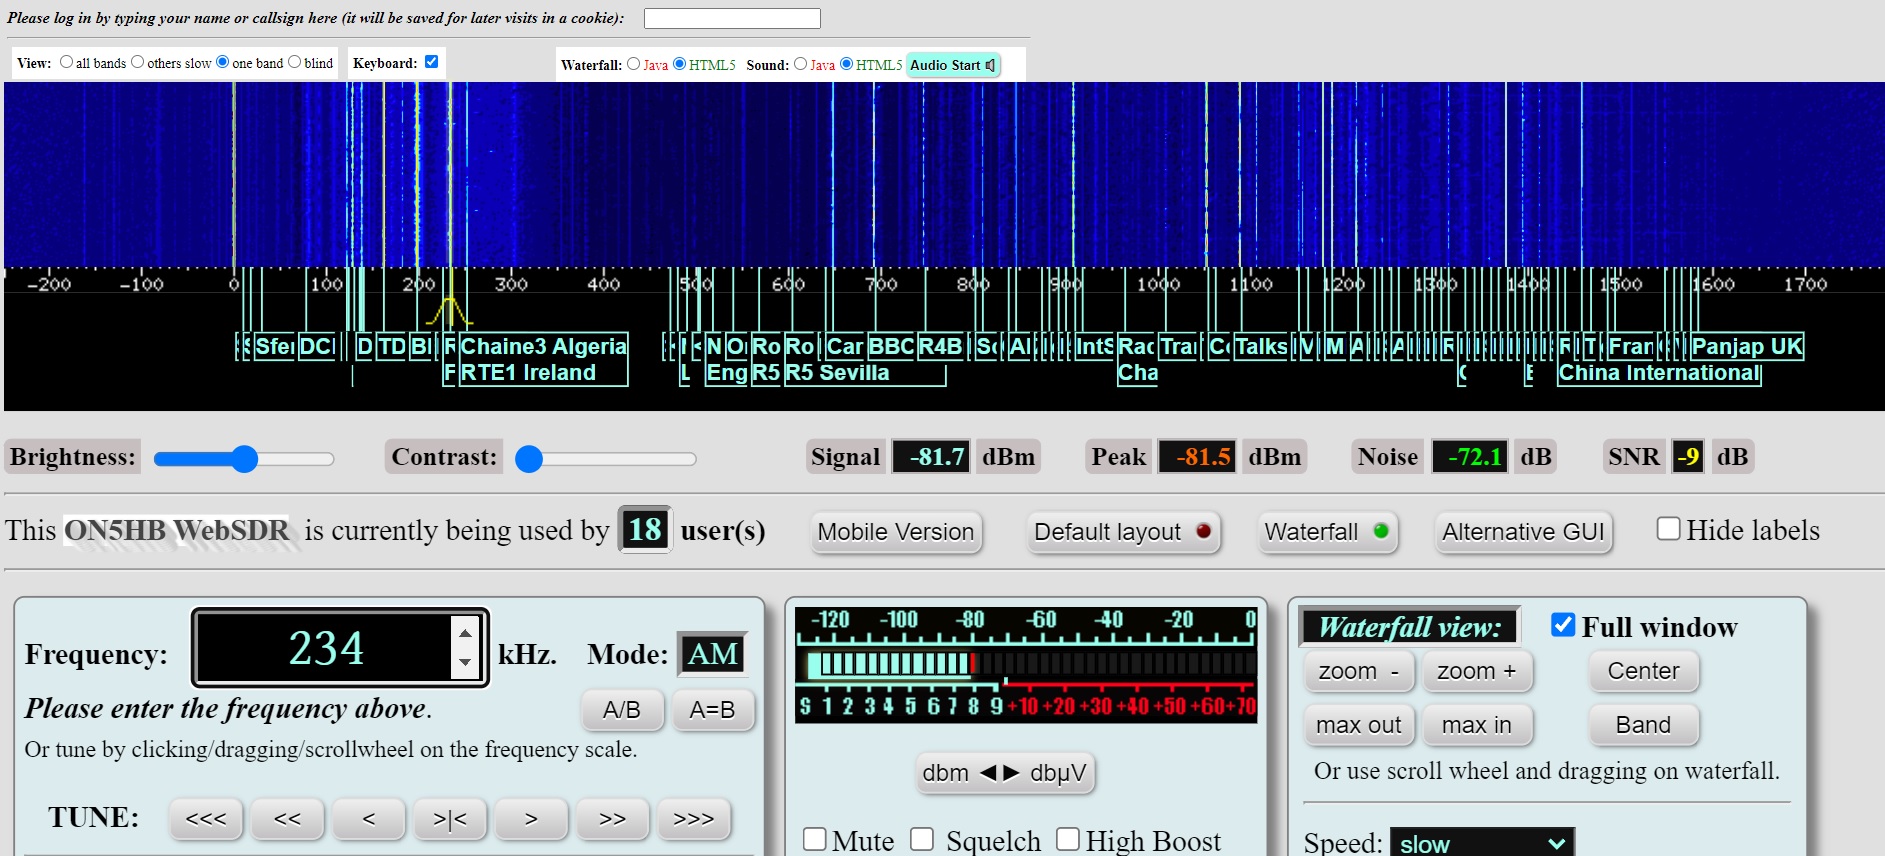Decrease frequency with the spinner down arrow
1885x856 pixels.
click(465, 662)
